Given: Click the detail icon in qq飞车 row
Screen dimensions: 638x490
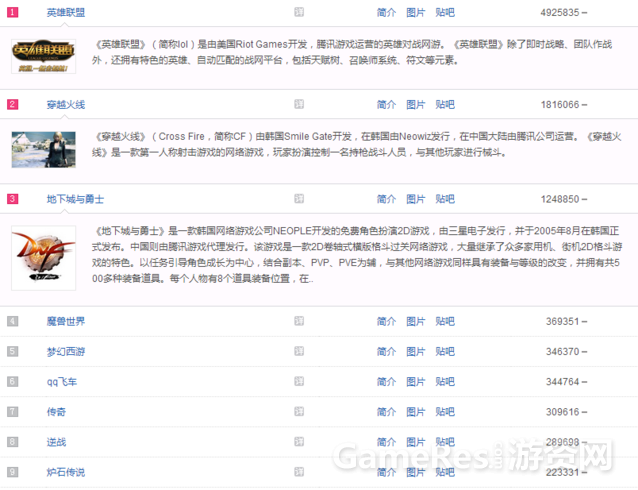Looking at the screenshot, I should tap(299, 381).
